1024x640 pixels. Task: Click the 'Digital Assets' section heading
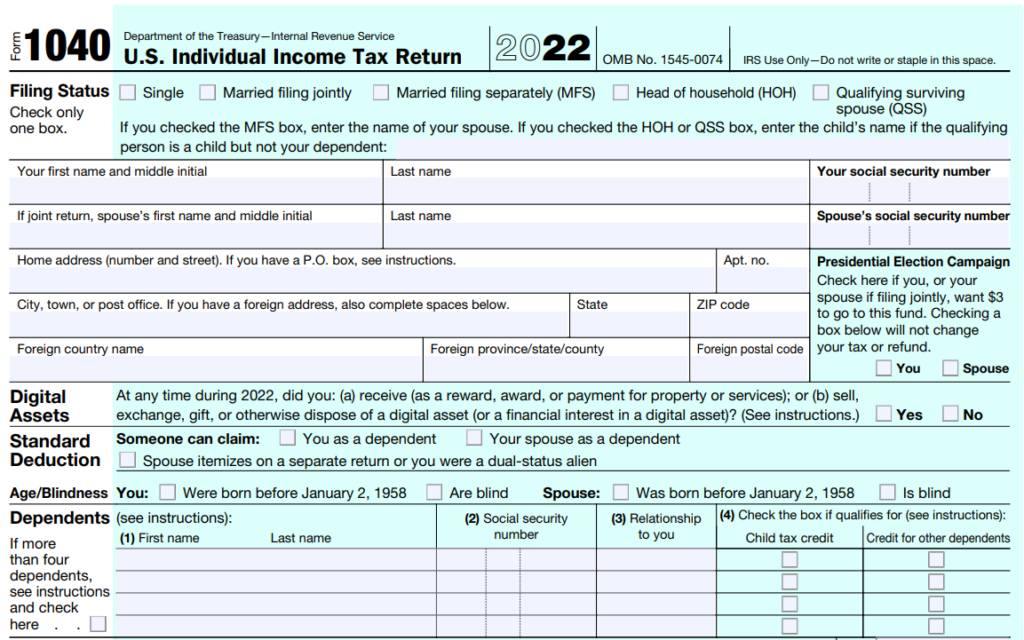(39, 406)
